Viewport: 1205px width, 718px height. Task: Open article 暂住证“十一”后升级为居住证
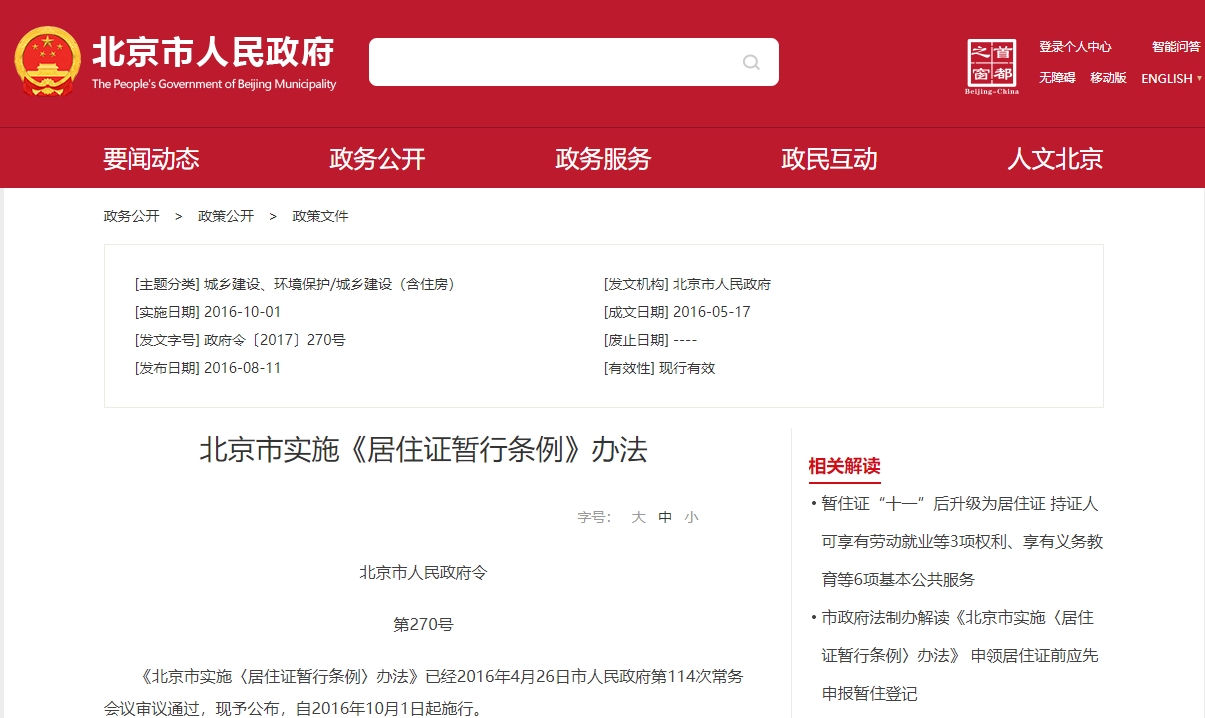tap(962, 541)
